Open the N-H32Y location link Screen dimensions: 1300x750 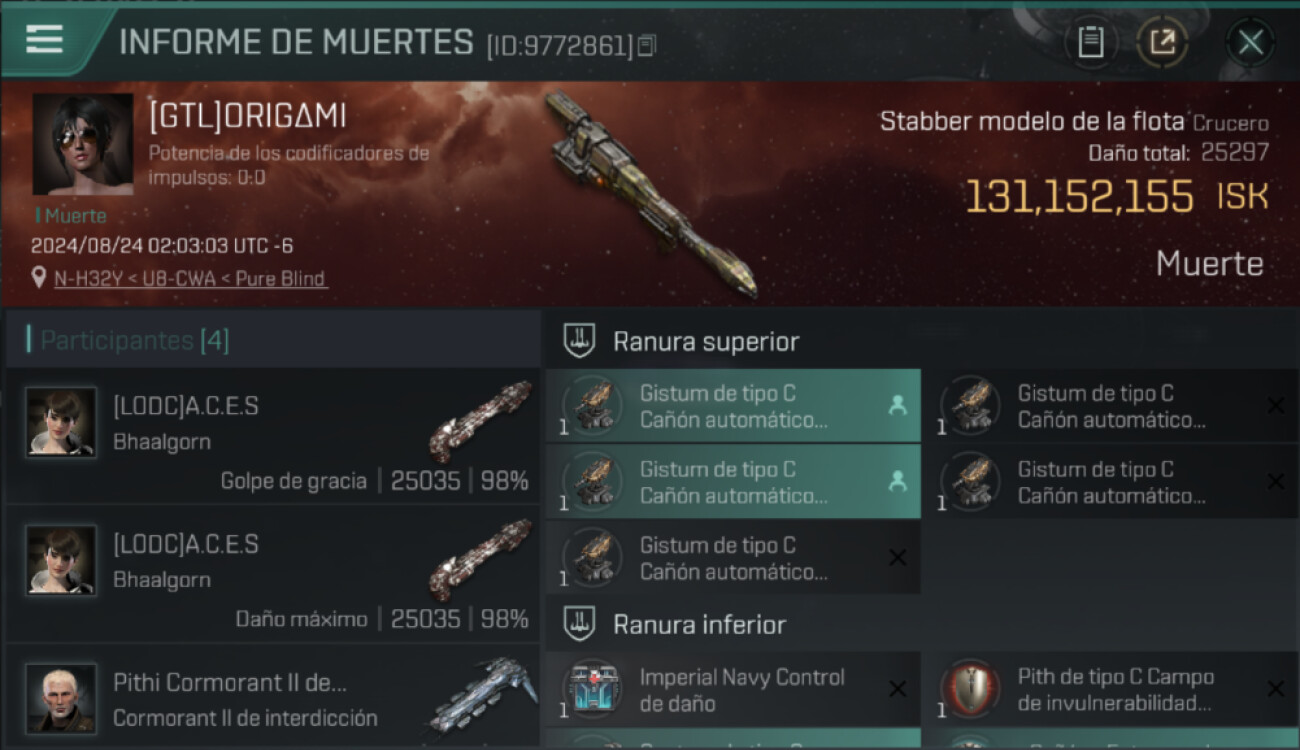coord(190,279)
